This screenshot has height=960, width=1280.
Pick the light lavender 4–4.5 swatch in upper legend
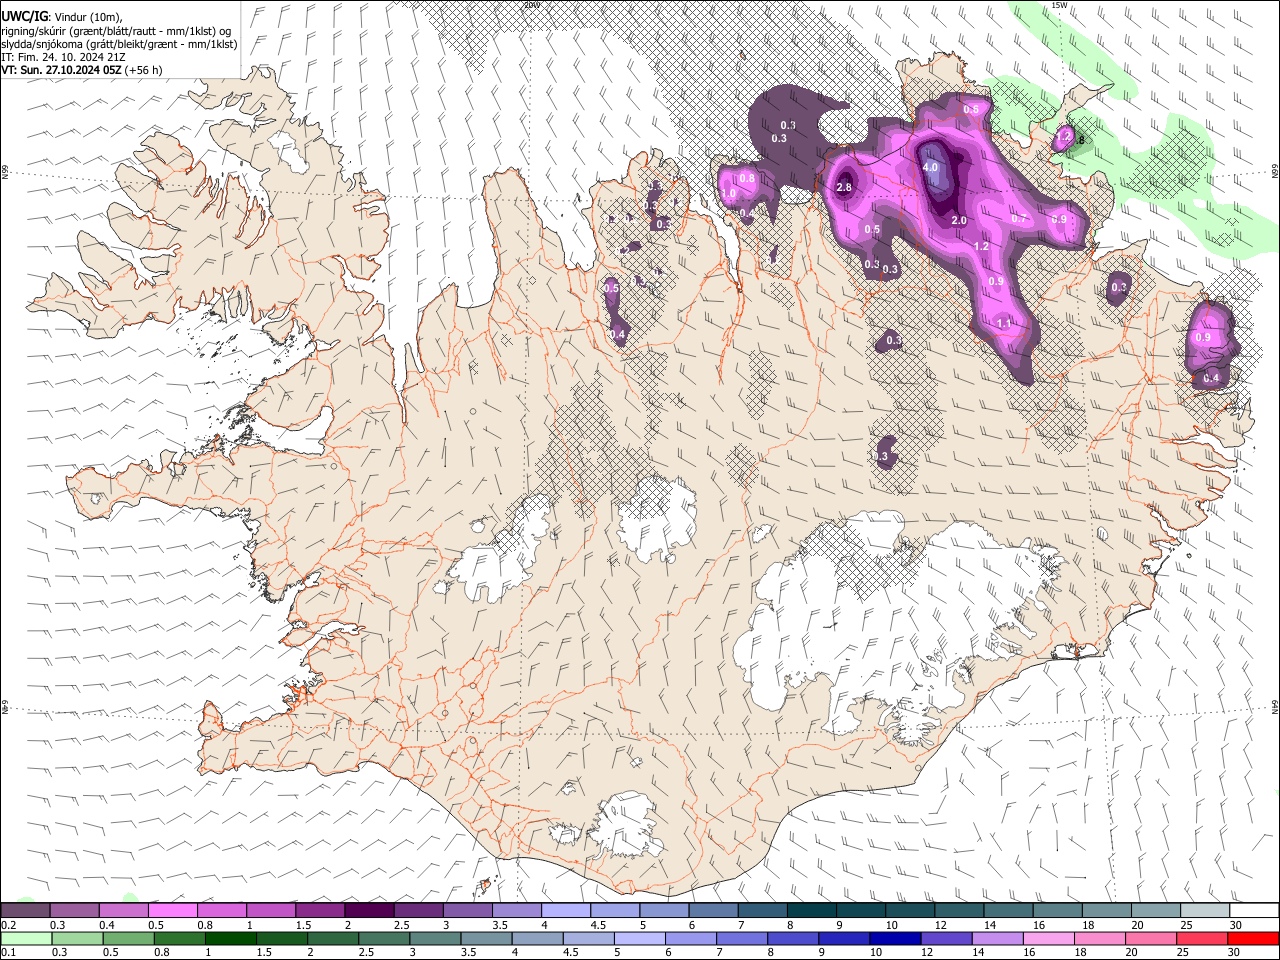[566, 910]
